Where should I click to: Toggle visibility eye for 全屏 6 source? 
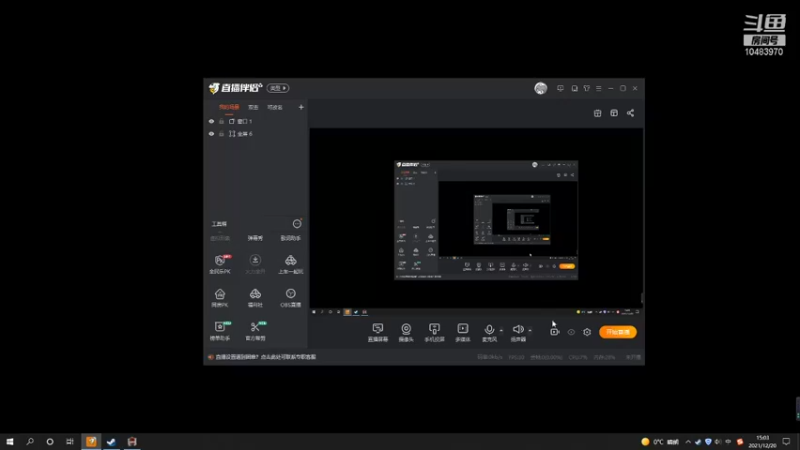coord(211,134)
